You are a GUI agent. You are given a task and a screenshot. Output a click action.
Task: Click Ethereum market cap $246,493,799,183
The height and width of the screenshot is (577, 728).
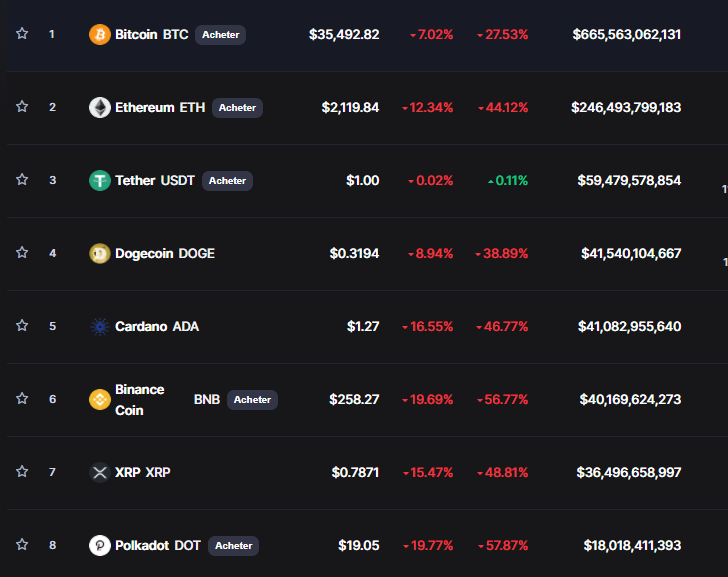(x=626, y=108)
